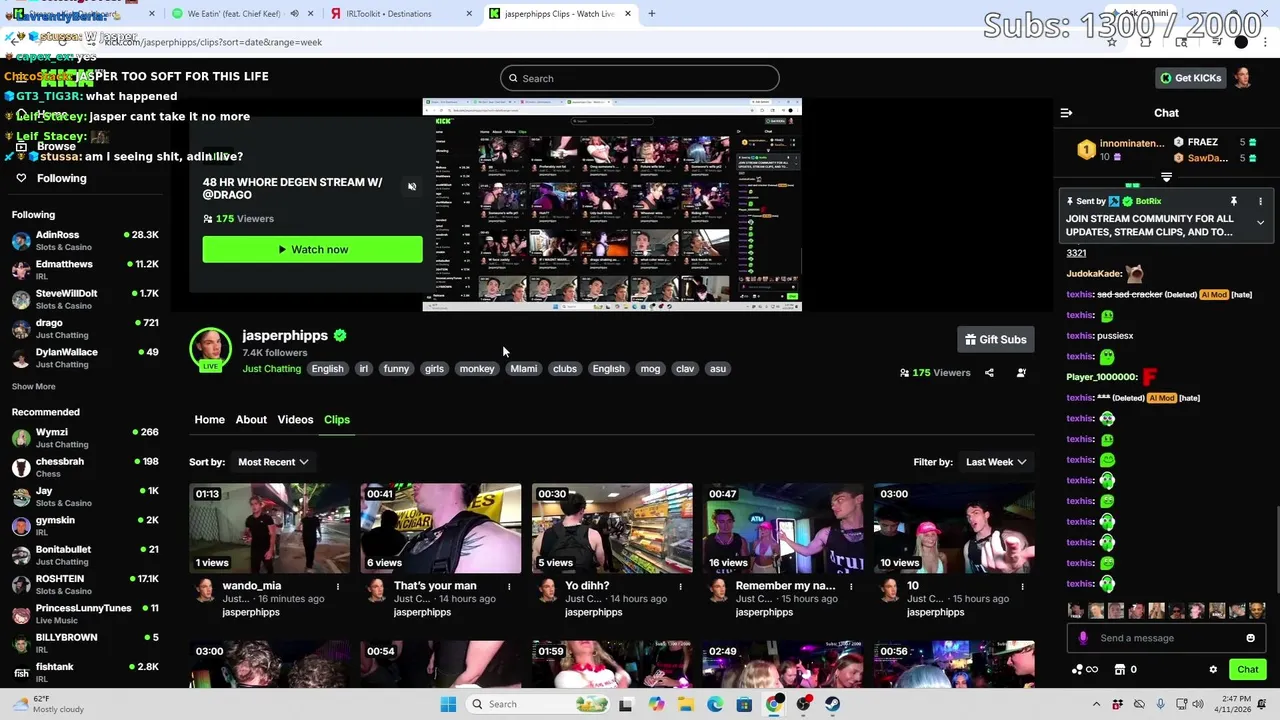Click the Miami tag

(x=524, y=369)
